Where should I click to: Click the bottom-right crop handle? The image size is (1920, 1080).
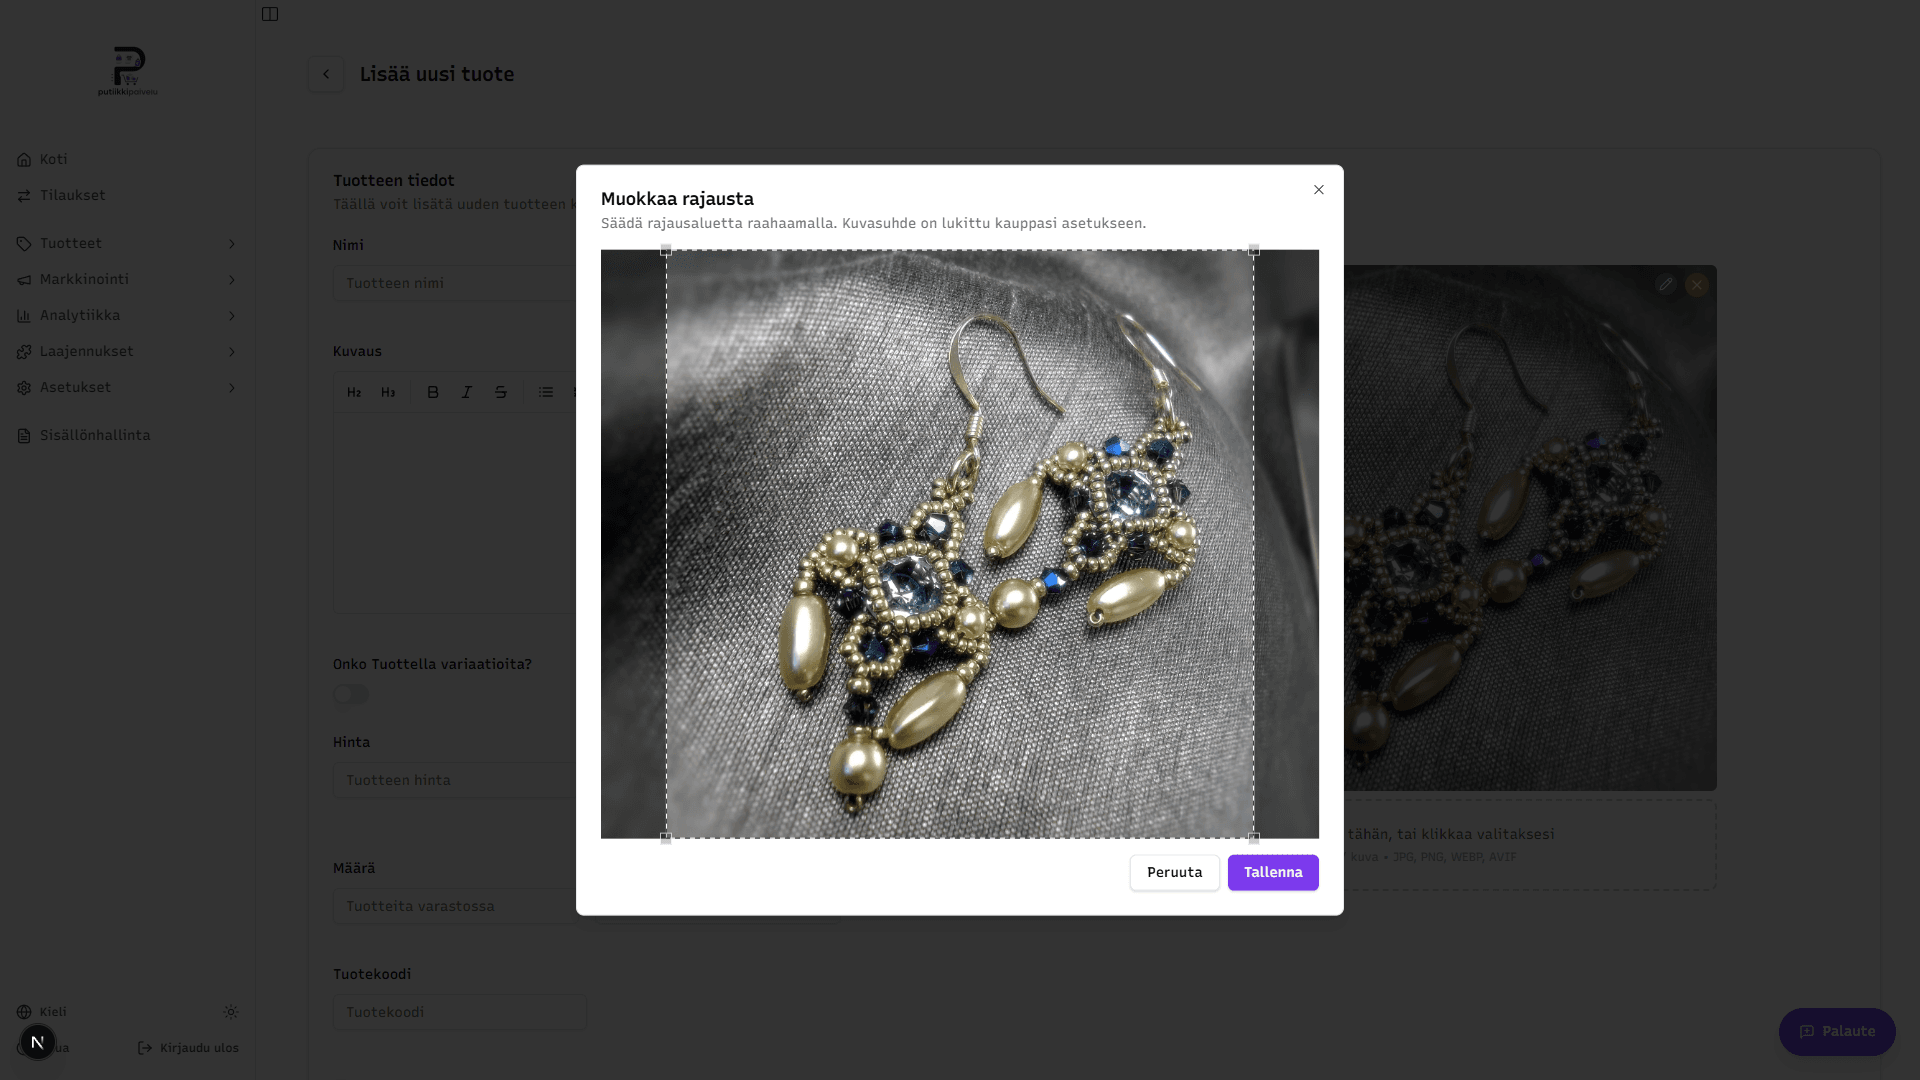[x=1254, y=838]
